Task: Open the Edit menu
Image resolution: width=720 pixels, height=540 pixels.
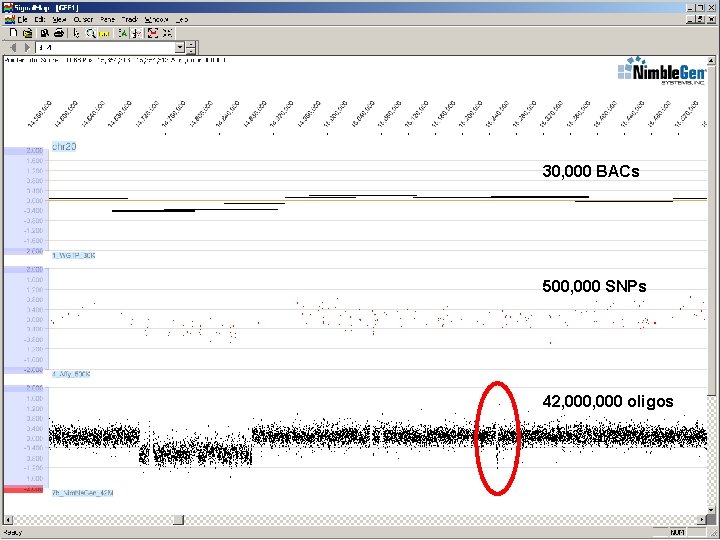Action: coord(40,20)
